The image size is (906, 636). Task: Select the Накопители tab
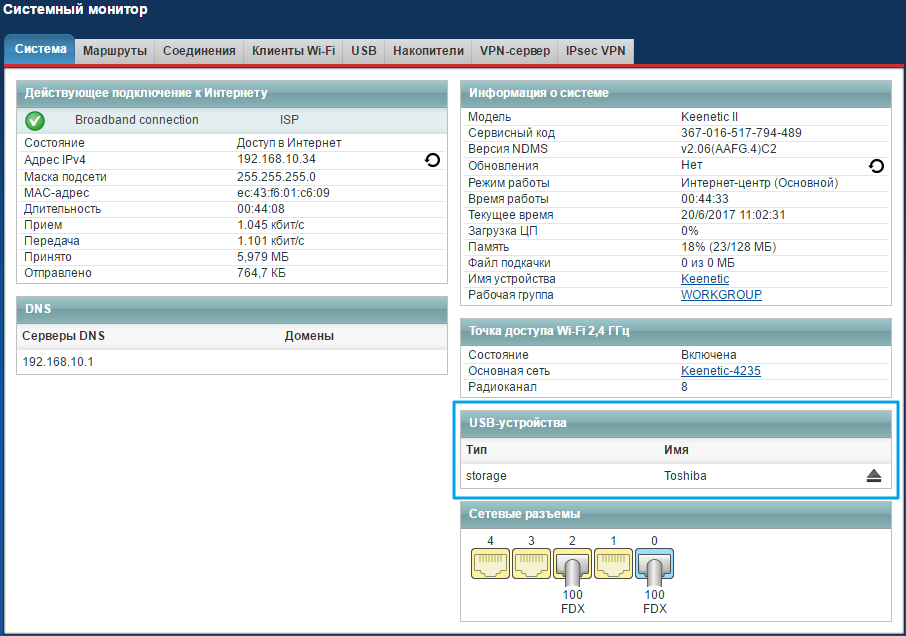(428, 50)
